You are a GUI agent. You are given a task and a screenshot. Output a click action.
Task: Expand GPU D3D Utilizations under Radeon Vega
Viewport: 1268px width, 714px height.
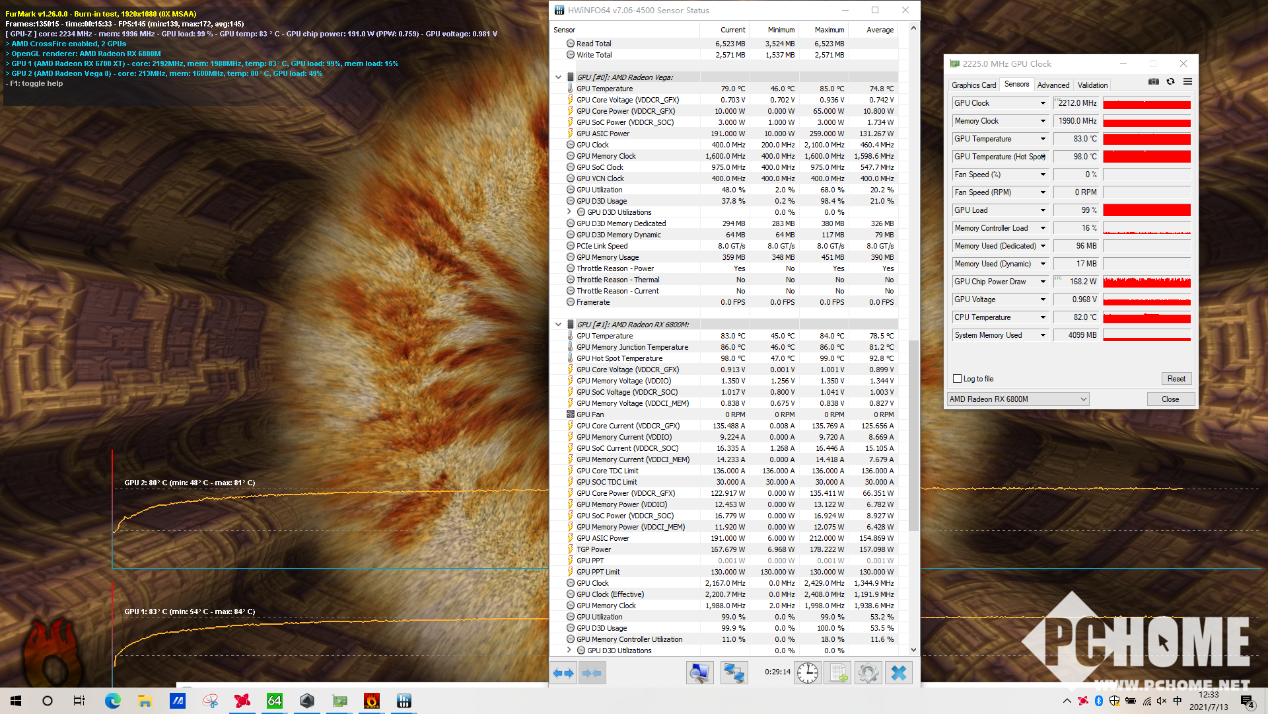click(x=569, y=212)
